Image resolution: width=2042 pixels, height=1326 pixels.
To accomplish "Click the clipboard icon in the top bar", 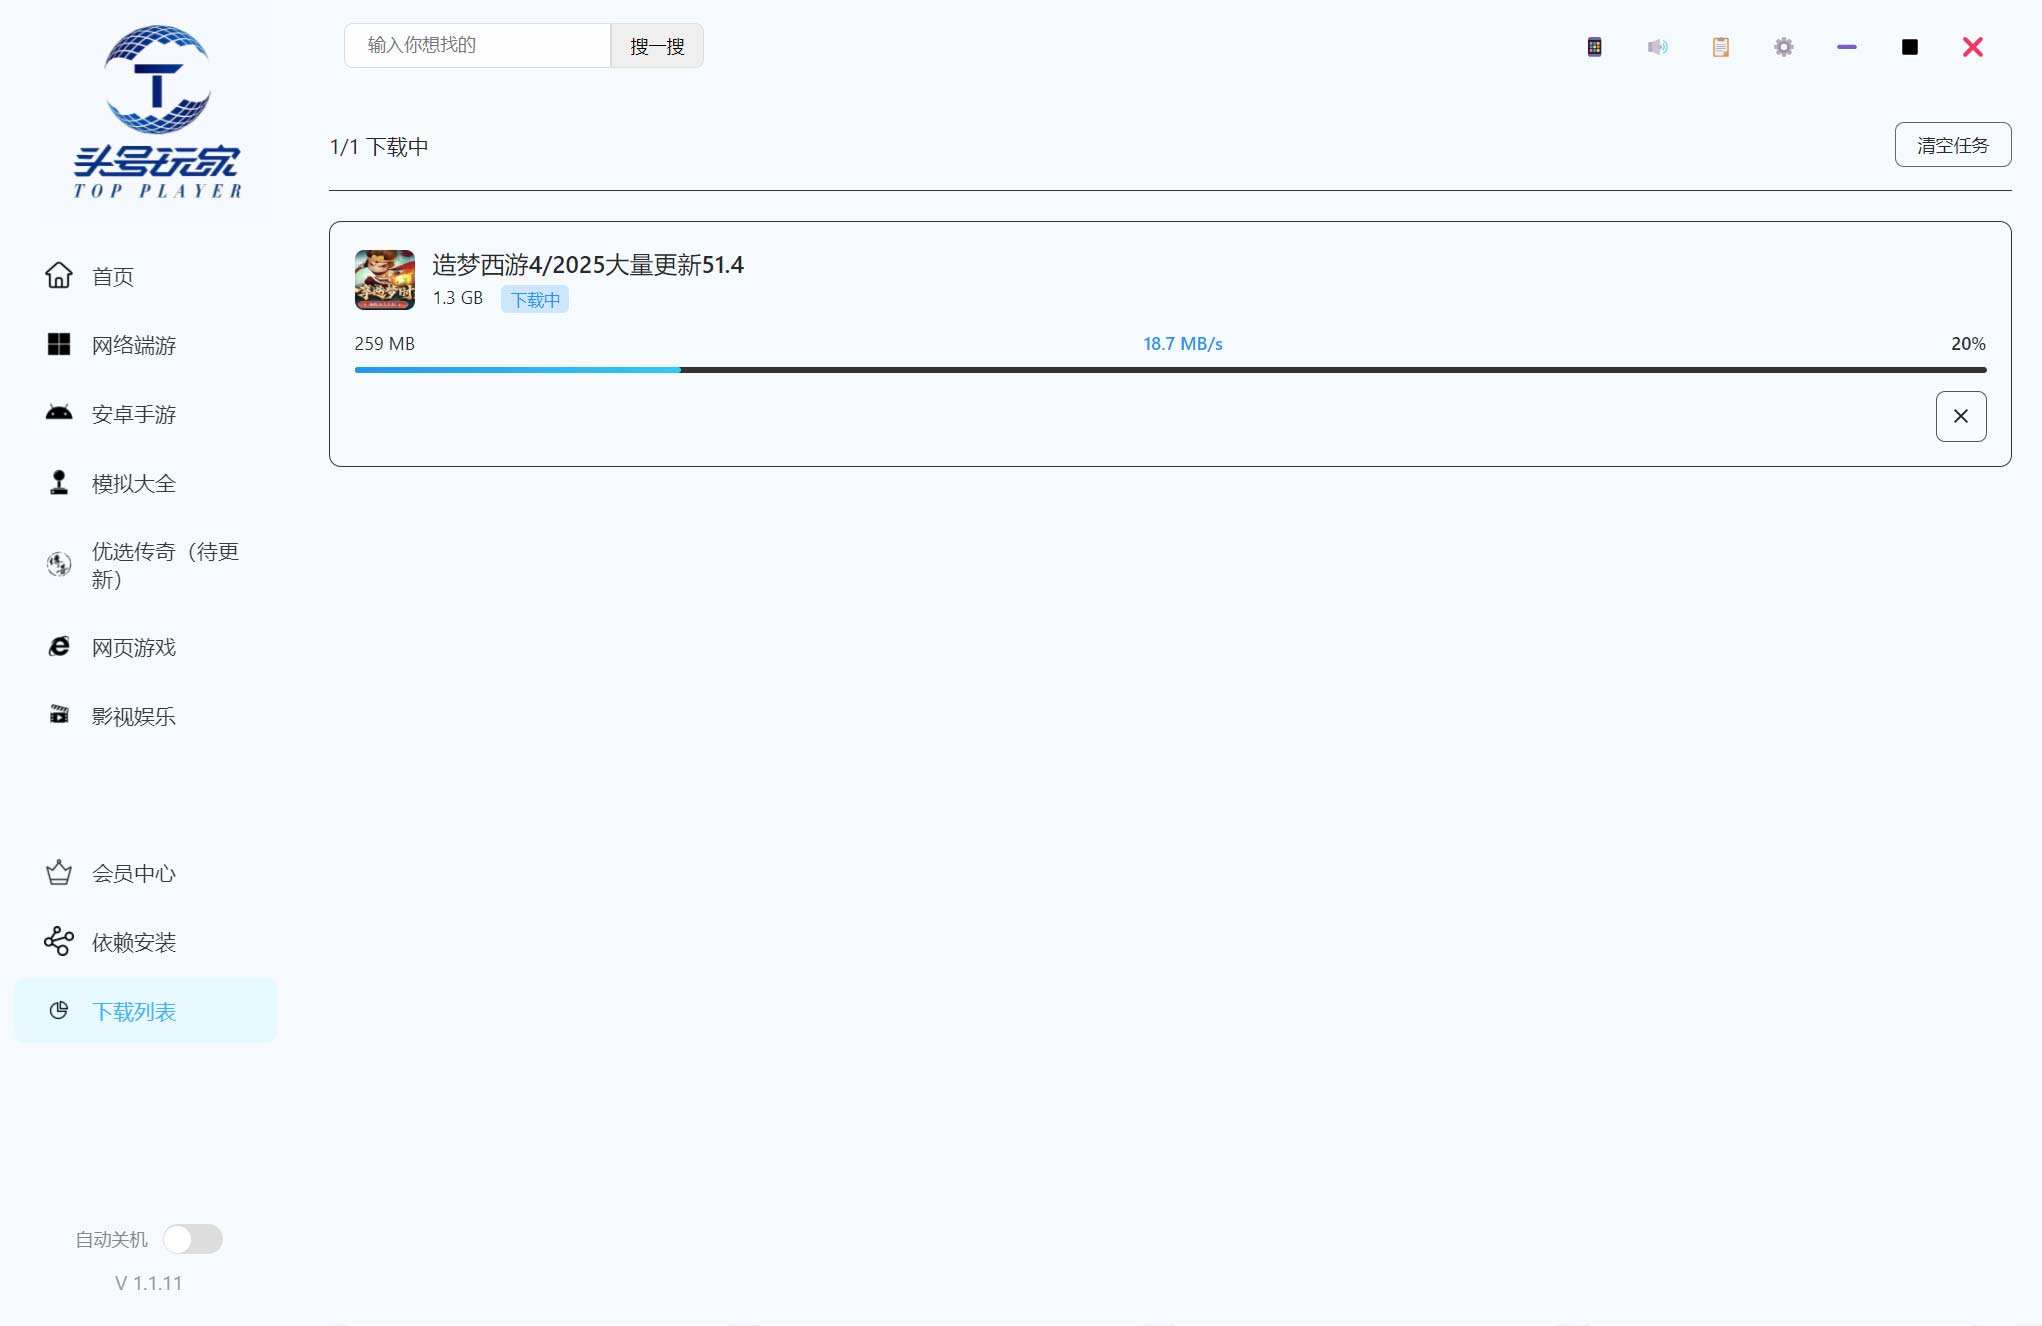I will [1720, 47].
